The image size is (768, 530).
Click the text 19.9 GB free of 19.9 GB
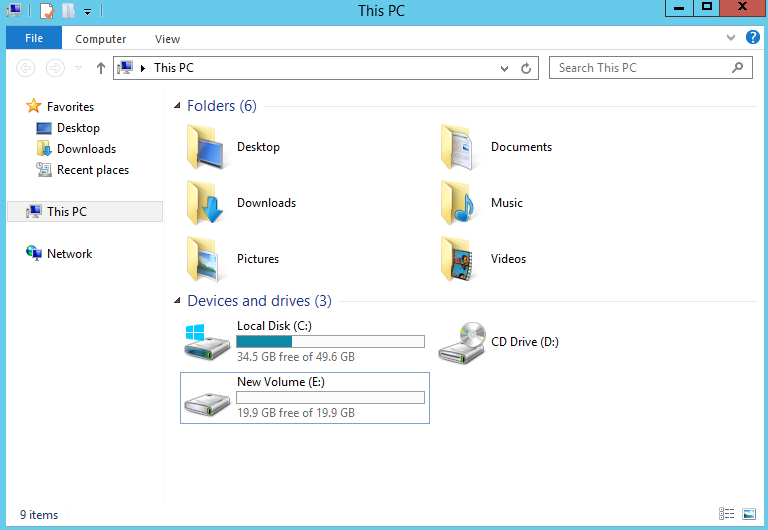pos(296,413)
